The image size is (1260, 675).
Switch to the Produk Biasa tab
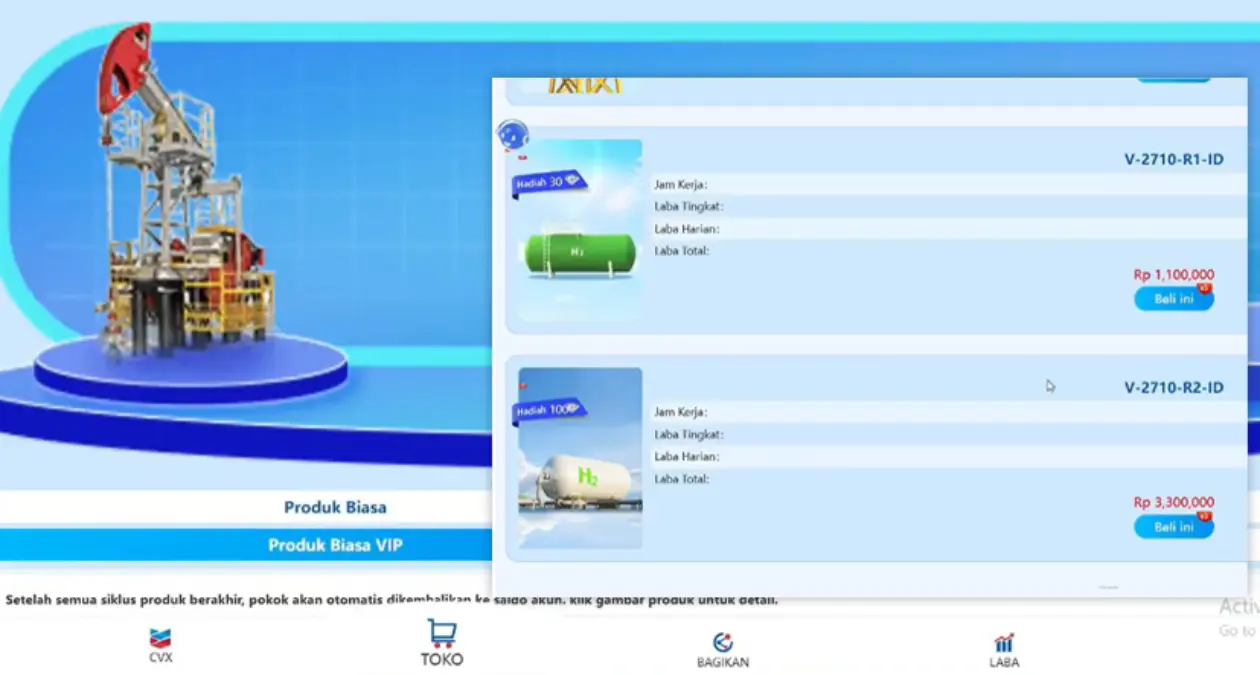334,507
